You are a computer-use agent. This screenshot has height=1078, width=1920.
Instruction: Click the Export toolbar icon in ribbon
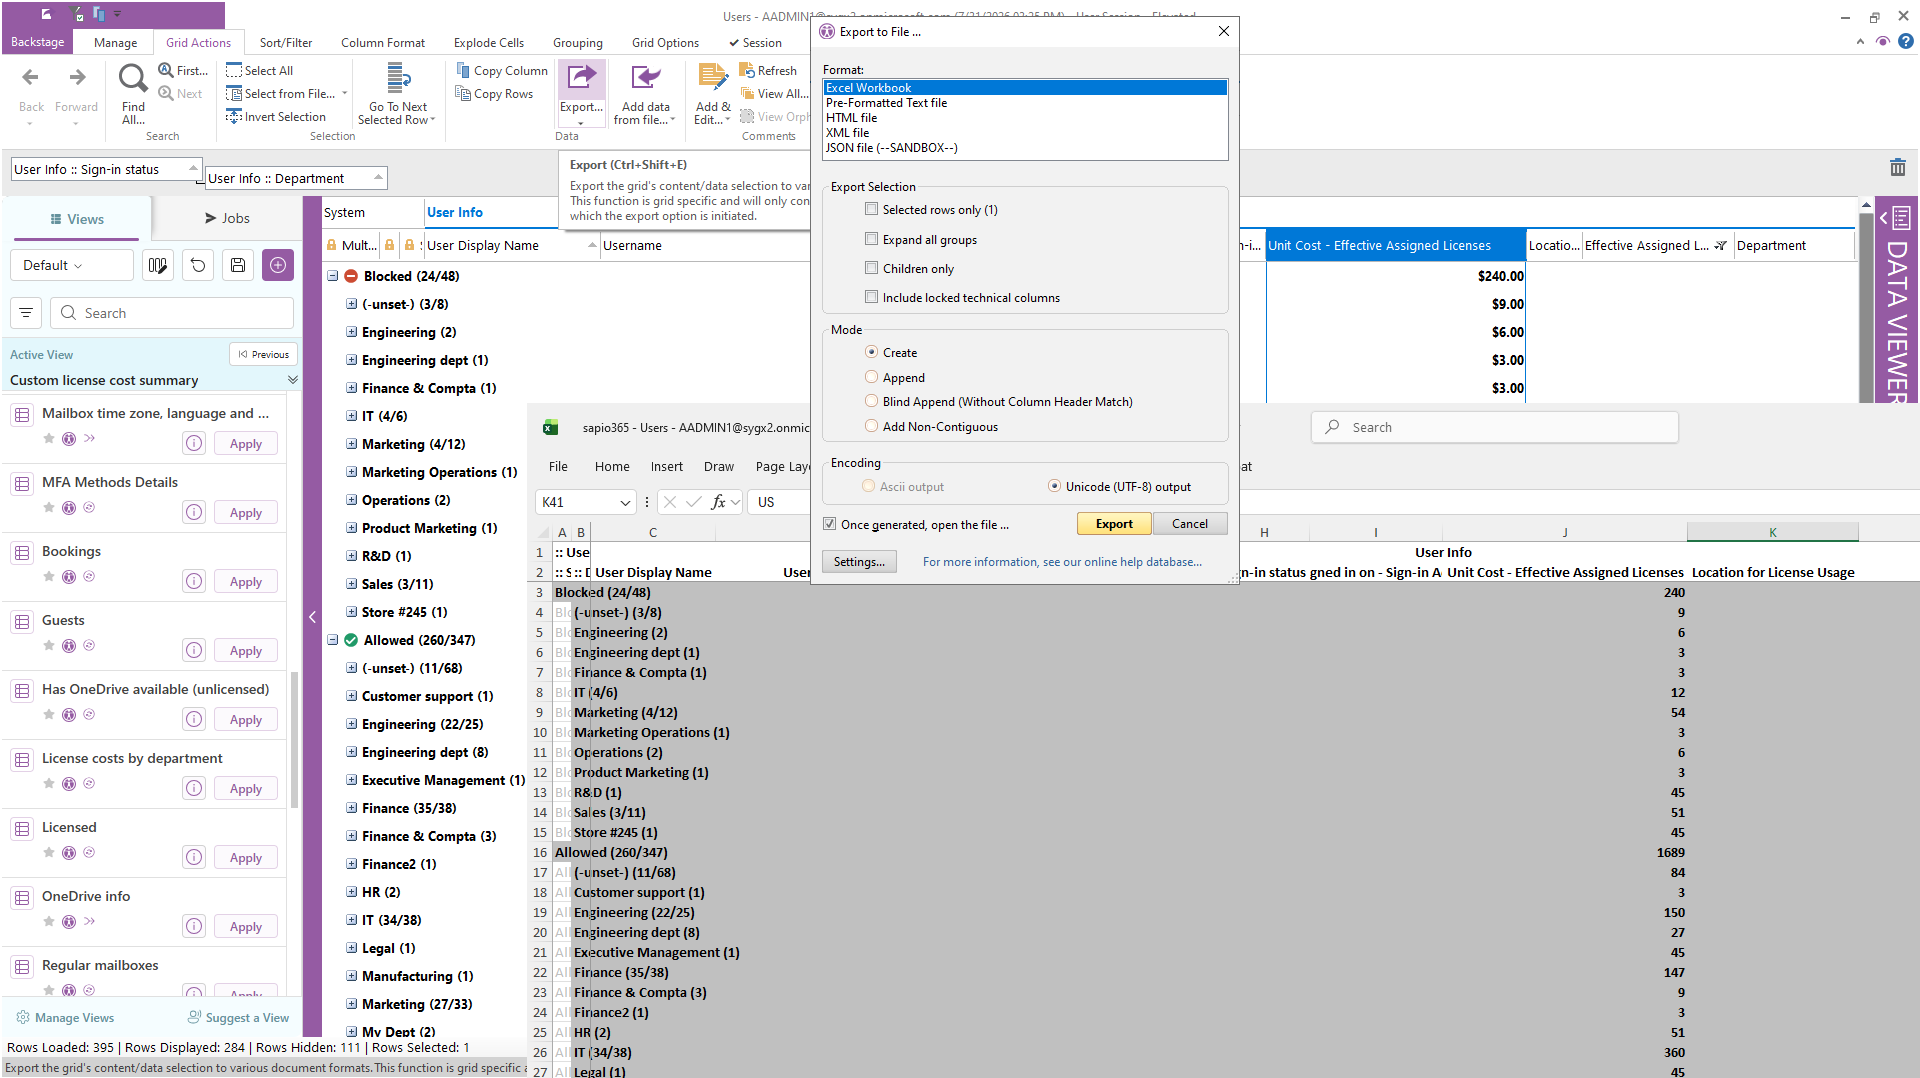581,78
